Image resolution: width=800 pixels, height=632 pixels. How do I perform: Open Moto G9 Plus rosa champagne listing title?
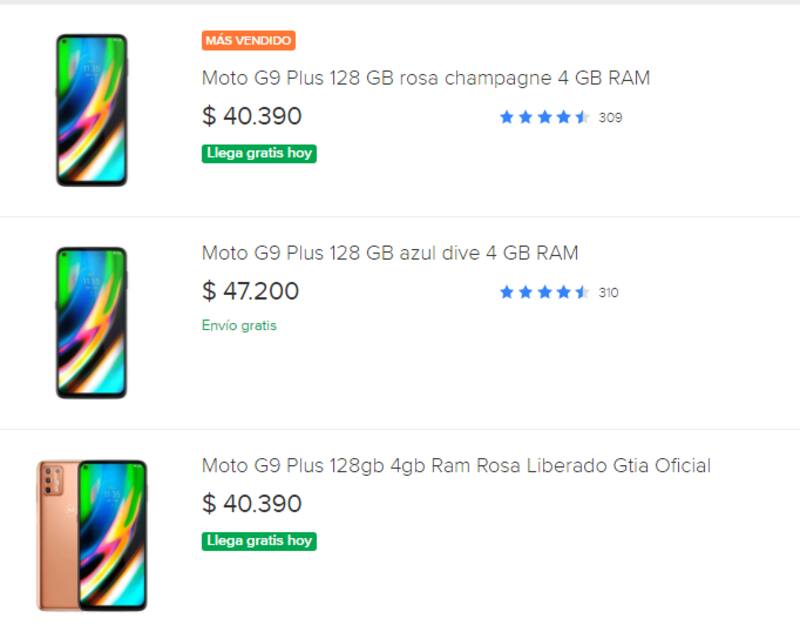click(425, 78)
